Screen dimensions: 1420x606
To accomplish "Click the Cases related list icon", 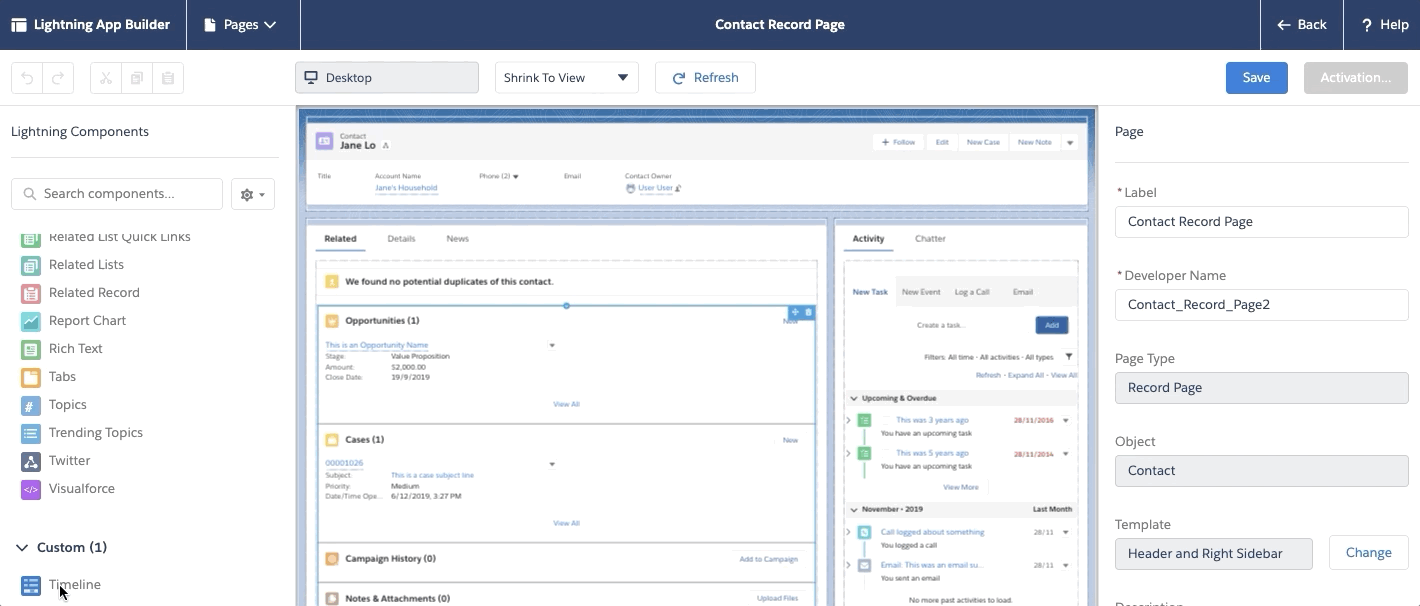I will click(x=332, y=439).
